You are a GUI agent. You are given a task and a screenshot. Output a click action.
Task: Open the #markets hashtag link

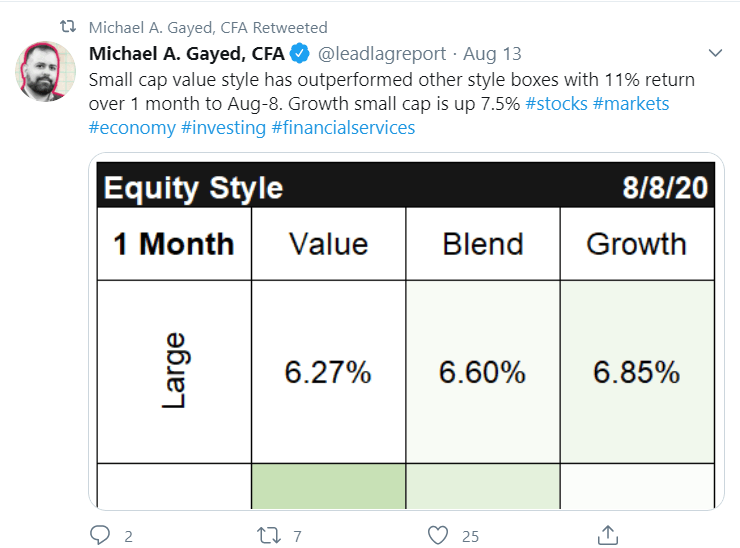[631, 103]
